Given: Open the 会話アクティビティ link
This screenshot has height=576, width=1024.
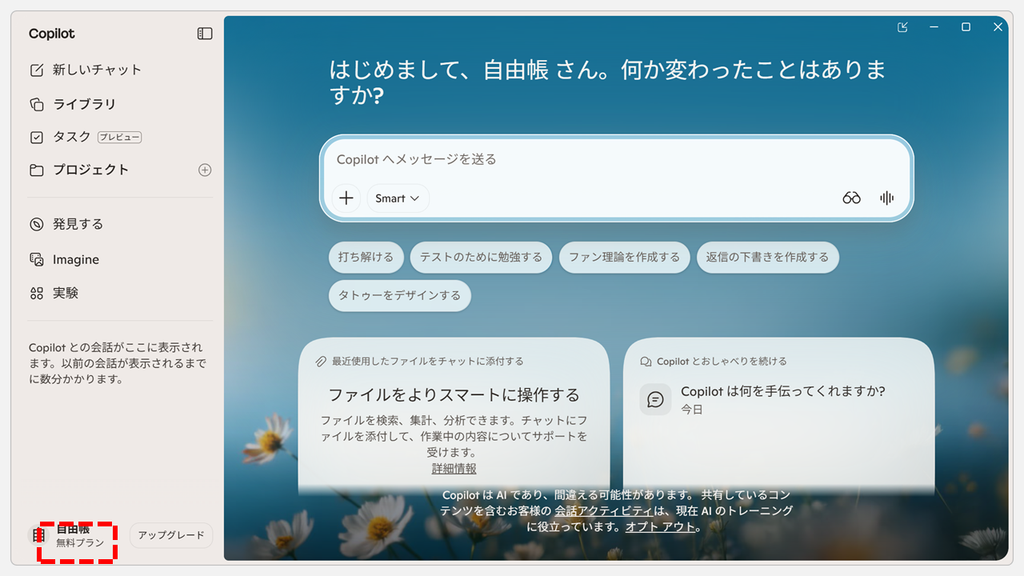Looking at the screenshot, I should pyautogui.click(x=603, y=511).
